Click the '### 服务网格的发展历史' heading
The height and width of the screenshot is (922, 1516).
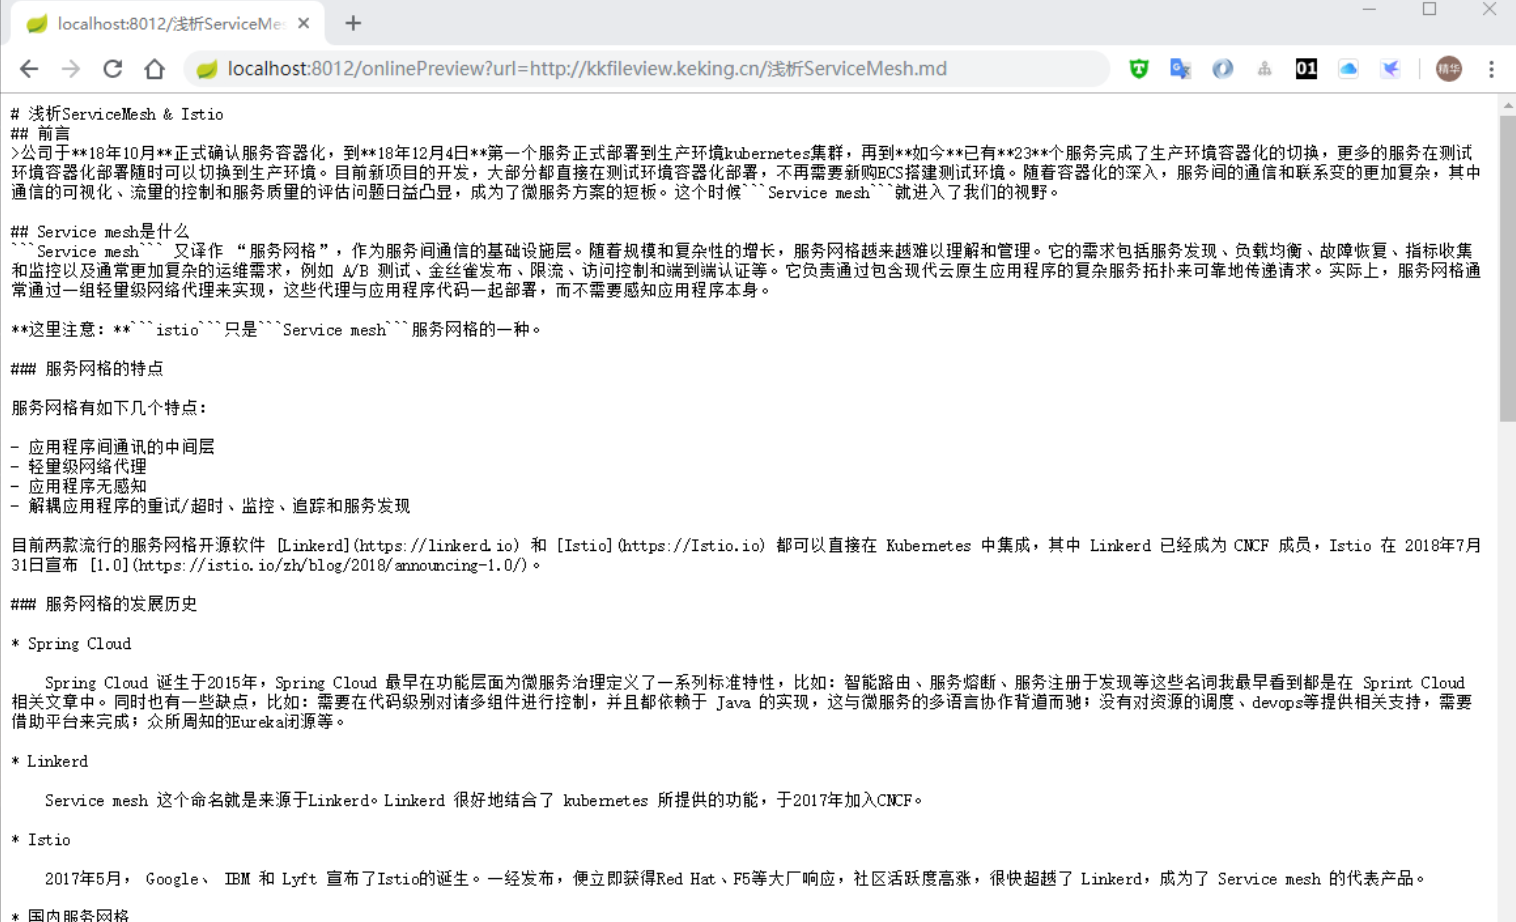click(x=104, y=604)
